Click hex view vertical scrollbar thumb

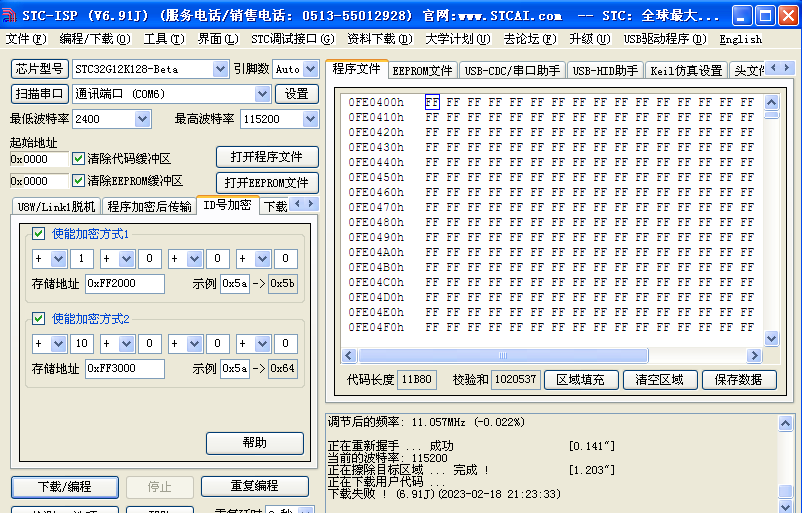771,115
